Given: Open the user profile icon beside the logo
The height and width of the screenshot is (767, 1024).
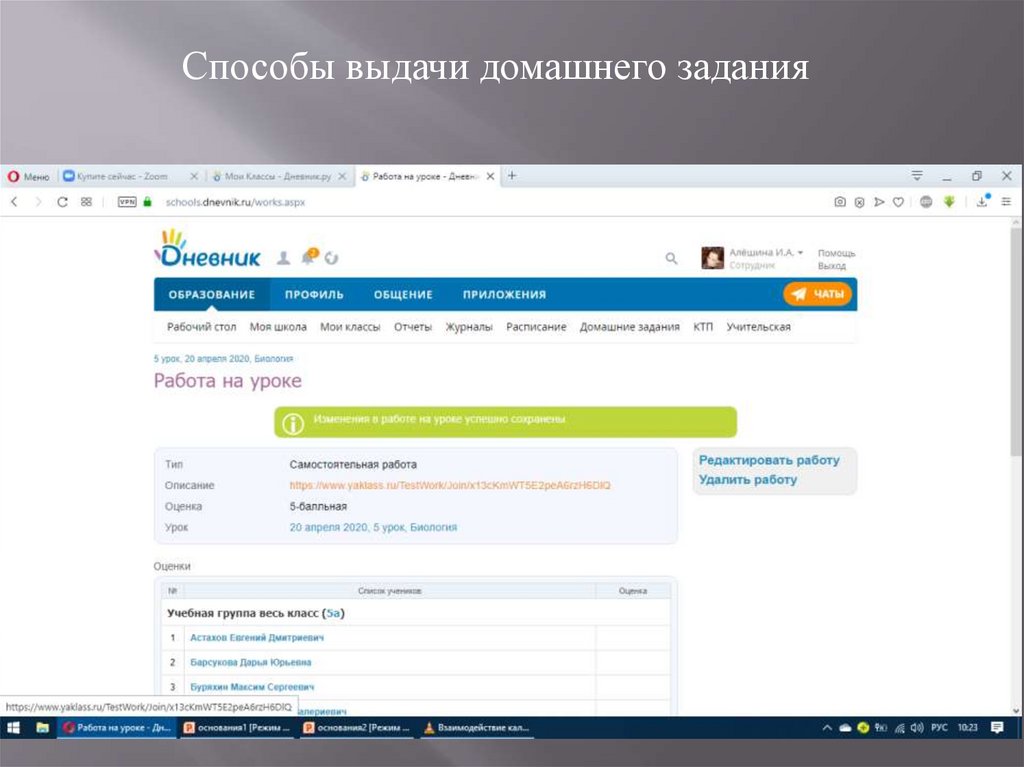Looking at the screenshot, I should tap(283, 258).
